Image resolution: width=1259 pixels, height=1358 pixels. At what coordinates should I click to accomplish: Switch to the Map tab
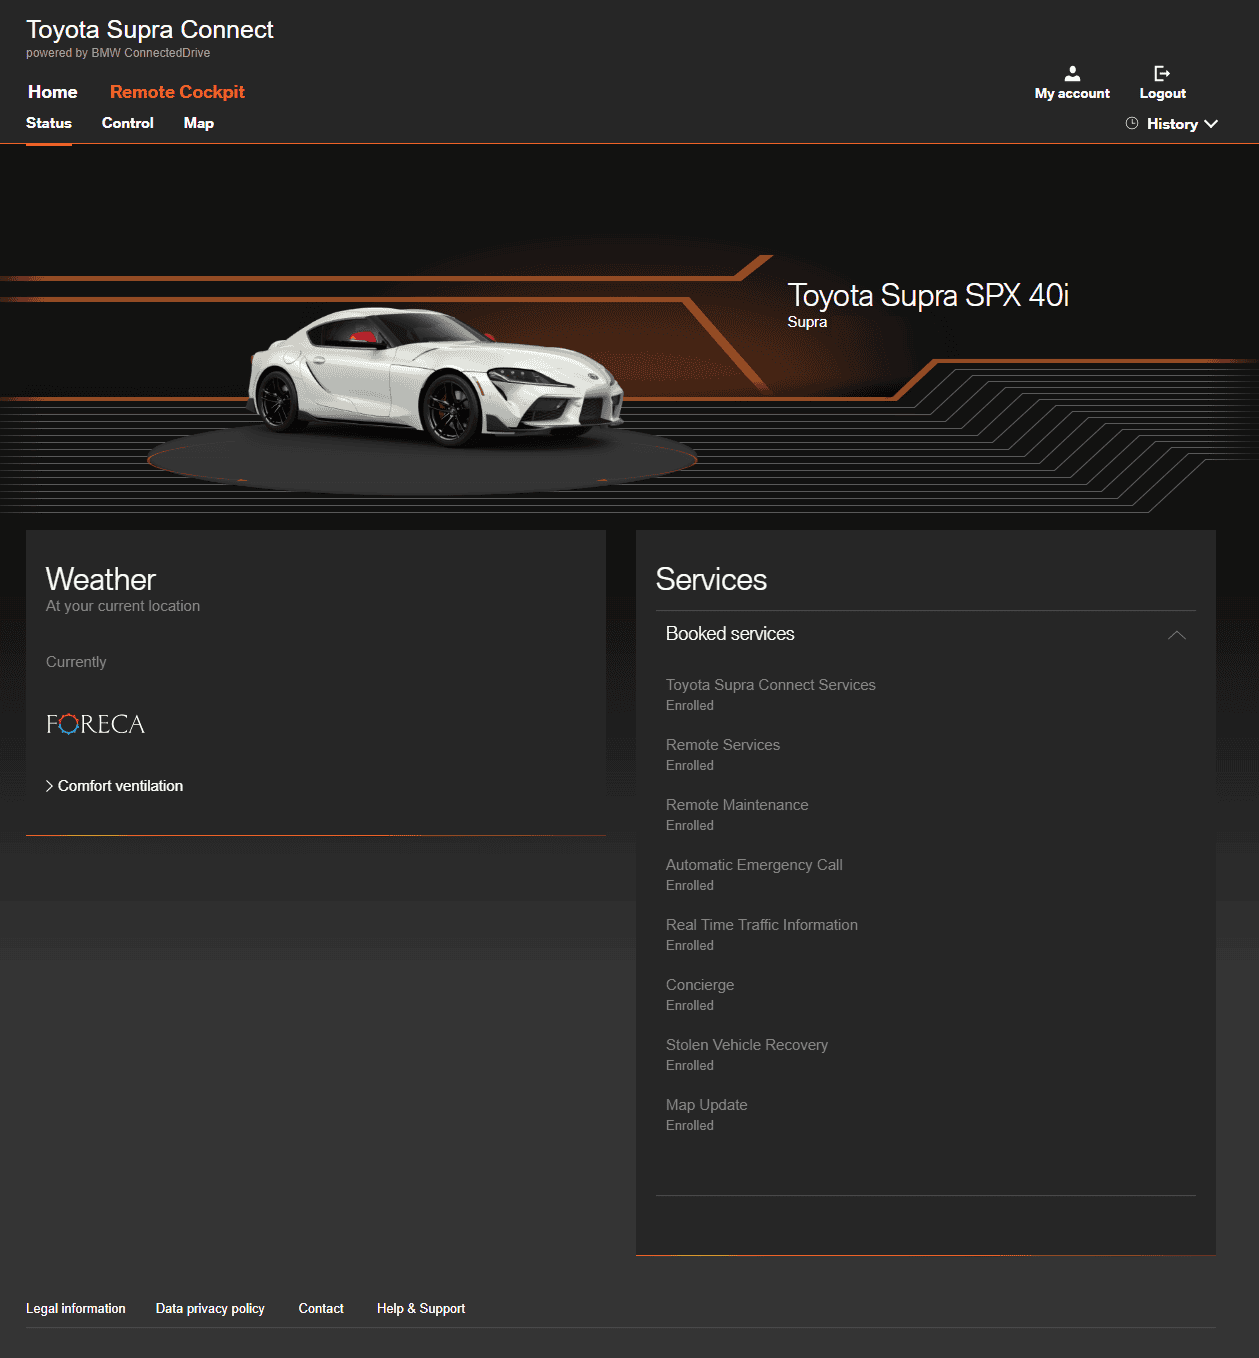click(199, 123)
